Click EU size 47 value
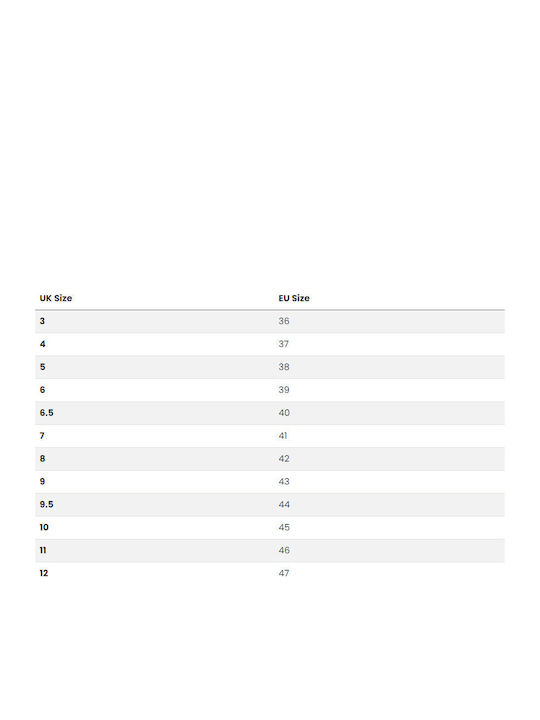Screen dimensions: 540x720 pos(284,573)
